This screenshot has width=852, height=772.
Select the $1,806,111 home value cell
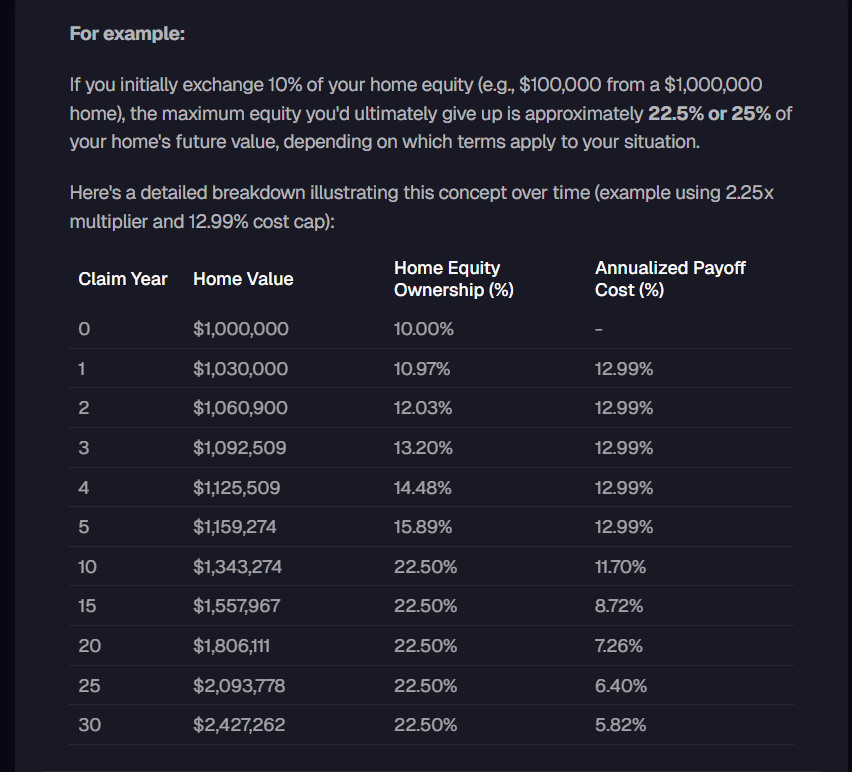[231, 646]
